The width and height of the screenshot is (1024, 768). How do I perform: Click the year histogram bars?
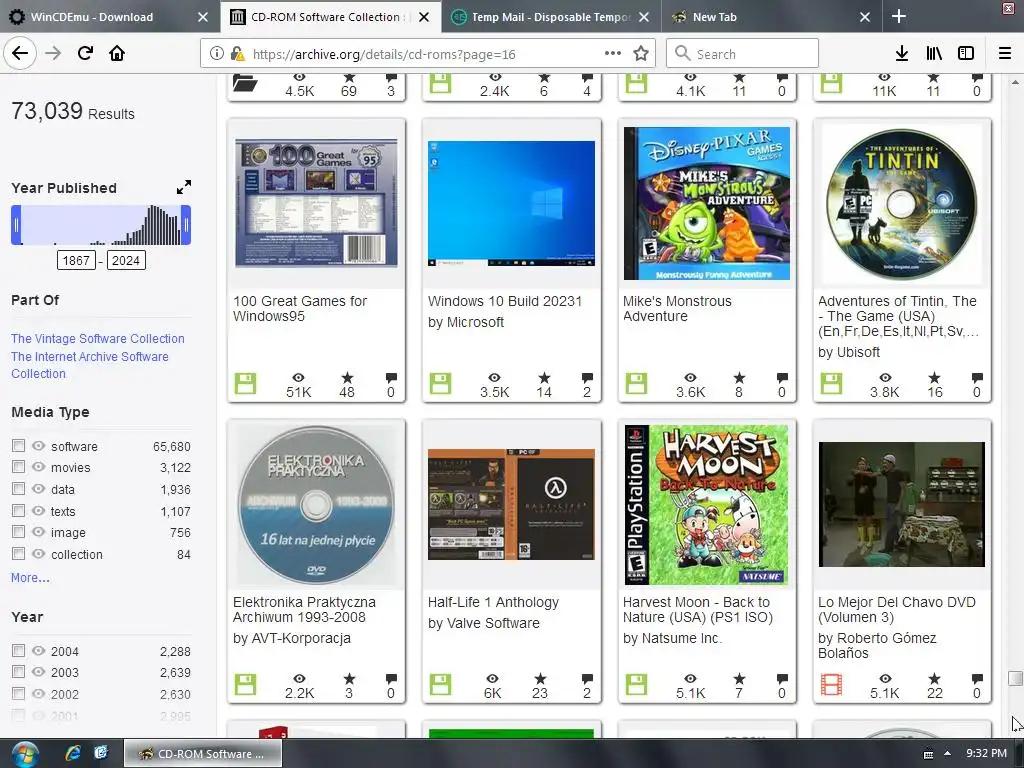tap(101, 225)
